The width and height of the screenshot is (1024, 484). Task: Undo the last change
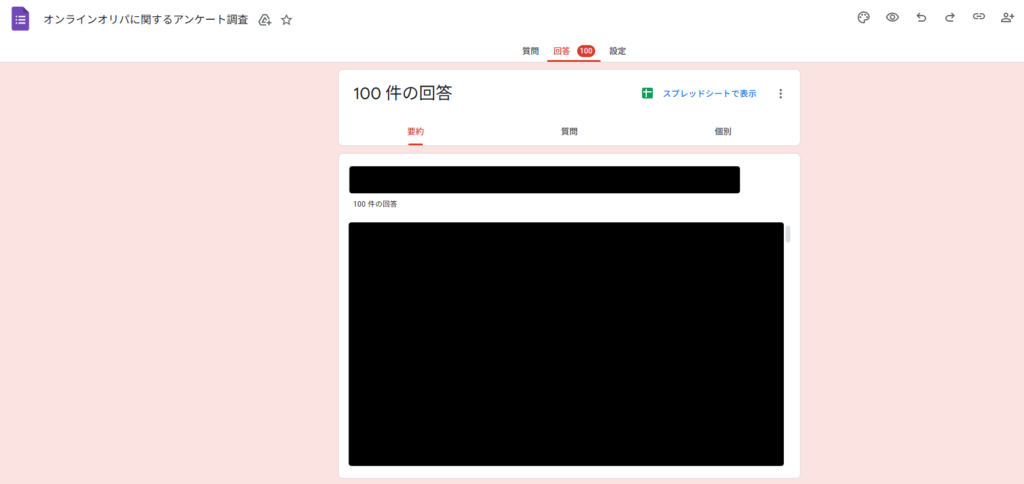coord(921,18)
